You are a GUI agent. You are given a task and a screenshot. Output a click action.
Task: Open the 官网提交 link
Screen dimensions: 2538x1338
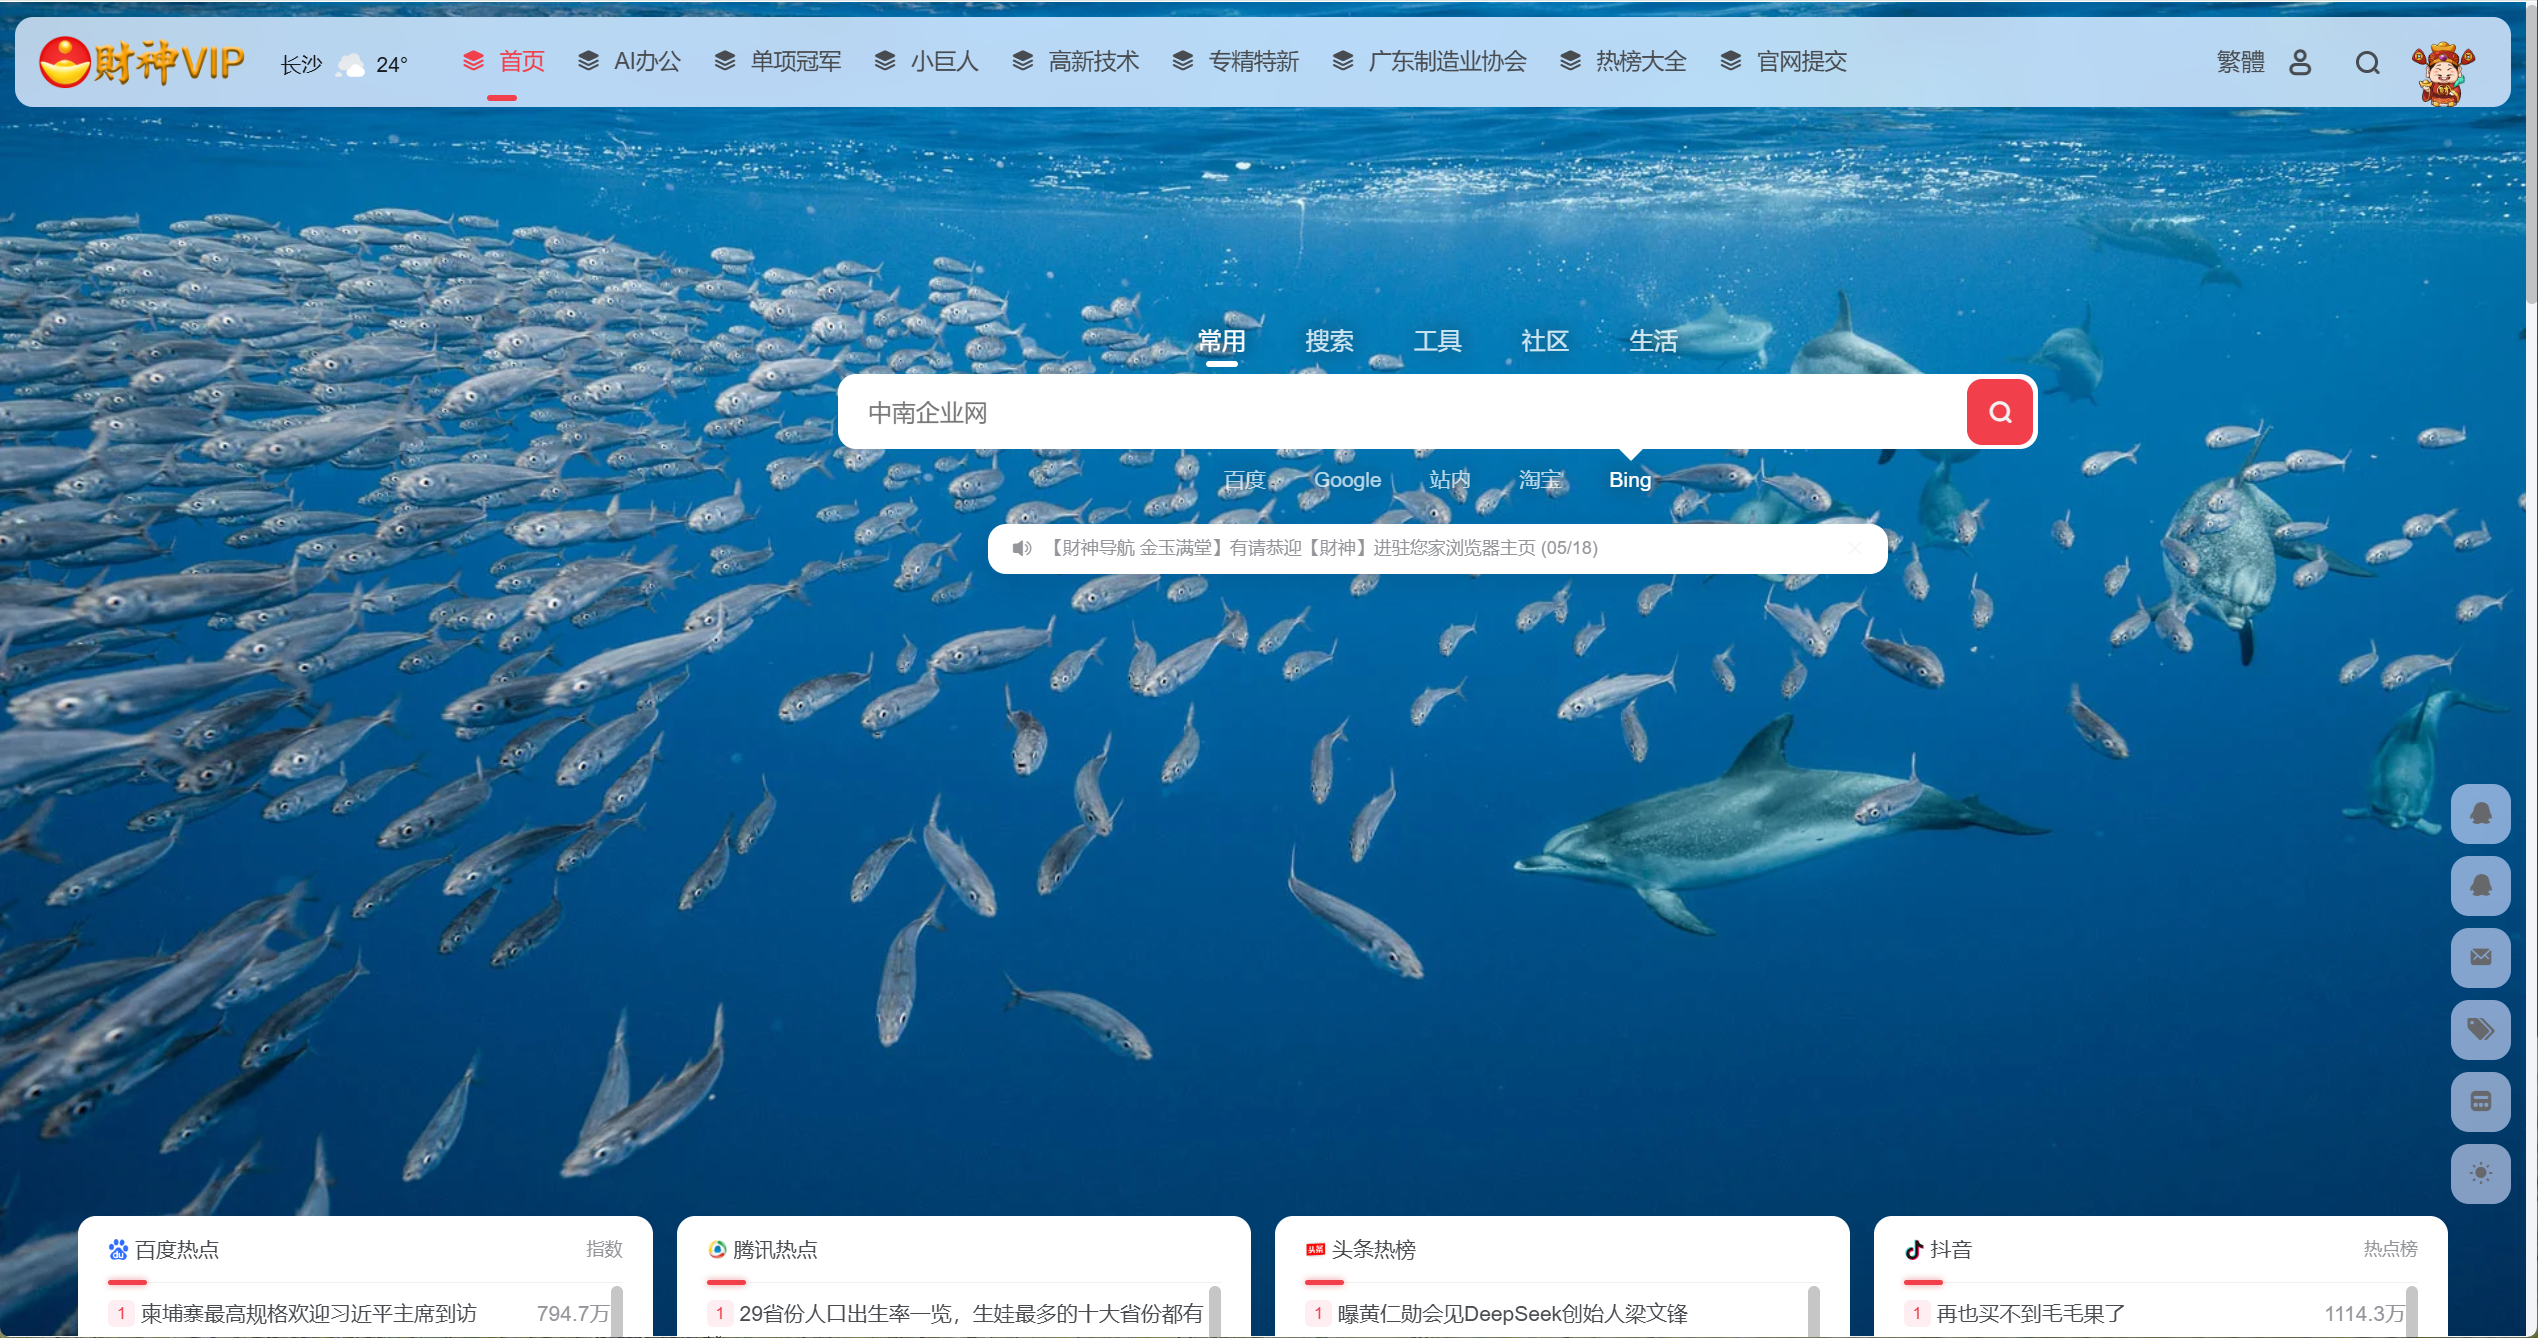[x=1800, y=62]
